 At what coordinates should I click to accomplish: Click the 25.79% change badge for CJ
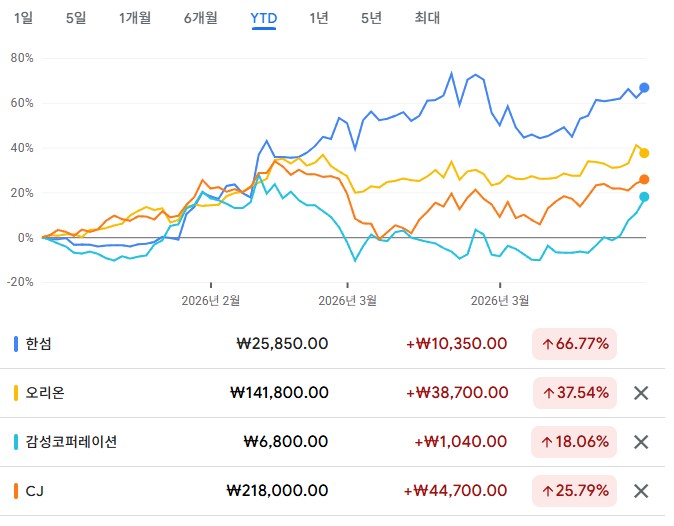pos(574,491)
